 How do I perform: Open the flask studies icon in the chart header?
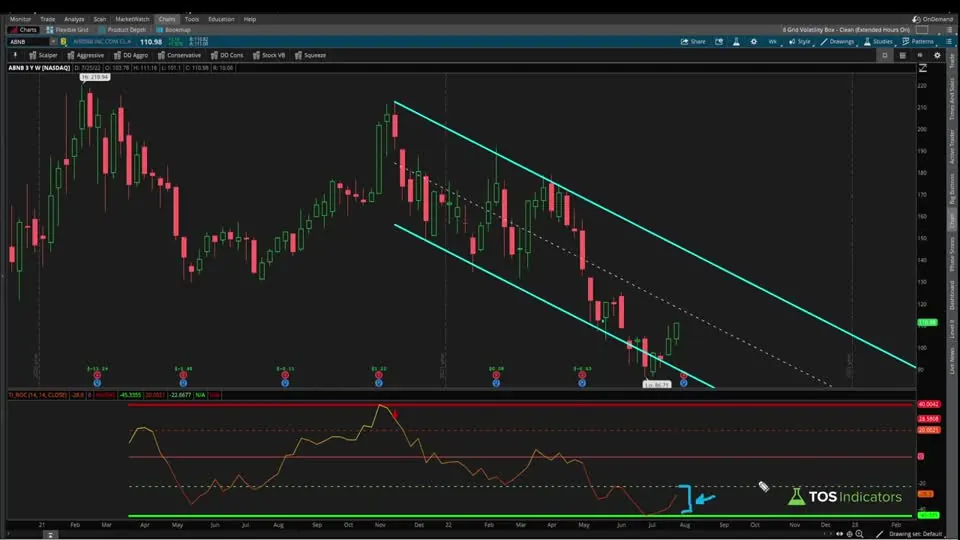point(736,42)
